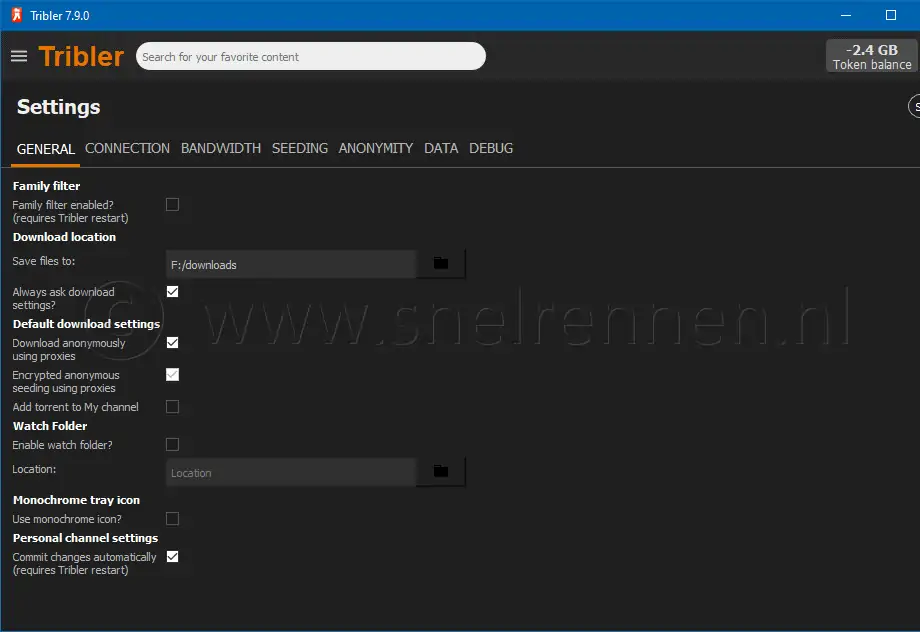
Task: Toggle Encrypted anonymous seeding using proxies
Action: (x=172, y=374)
